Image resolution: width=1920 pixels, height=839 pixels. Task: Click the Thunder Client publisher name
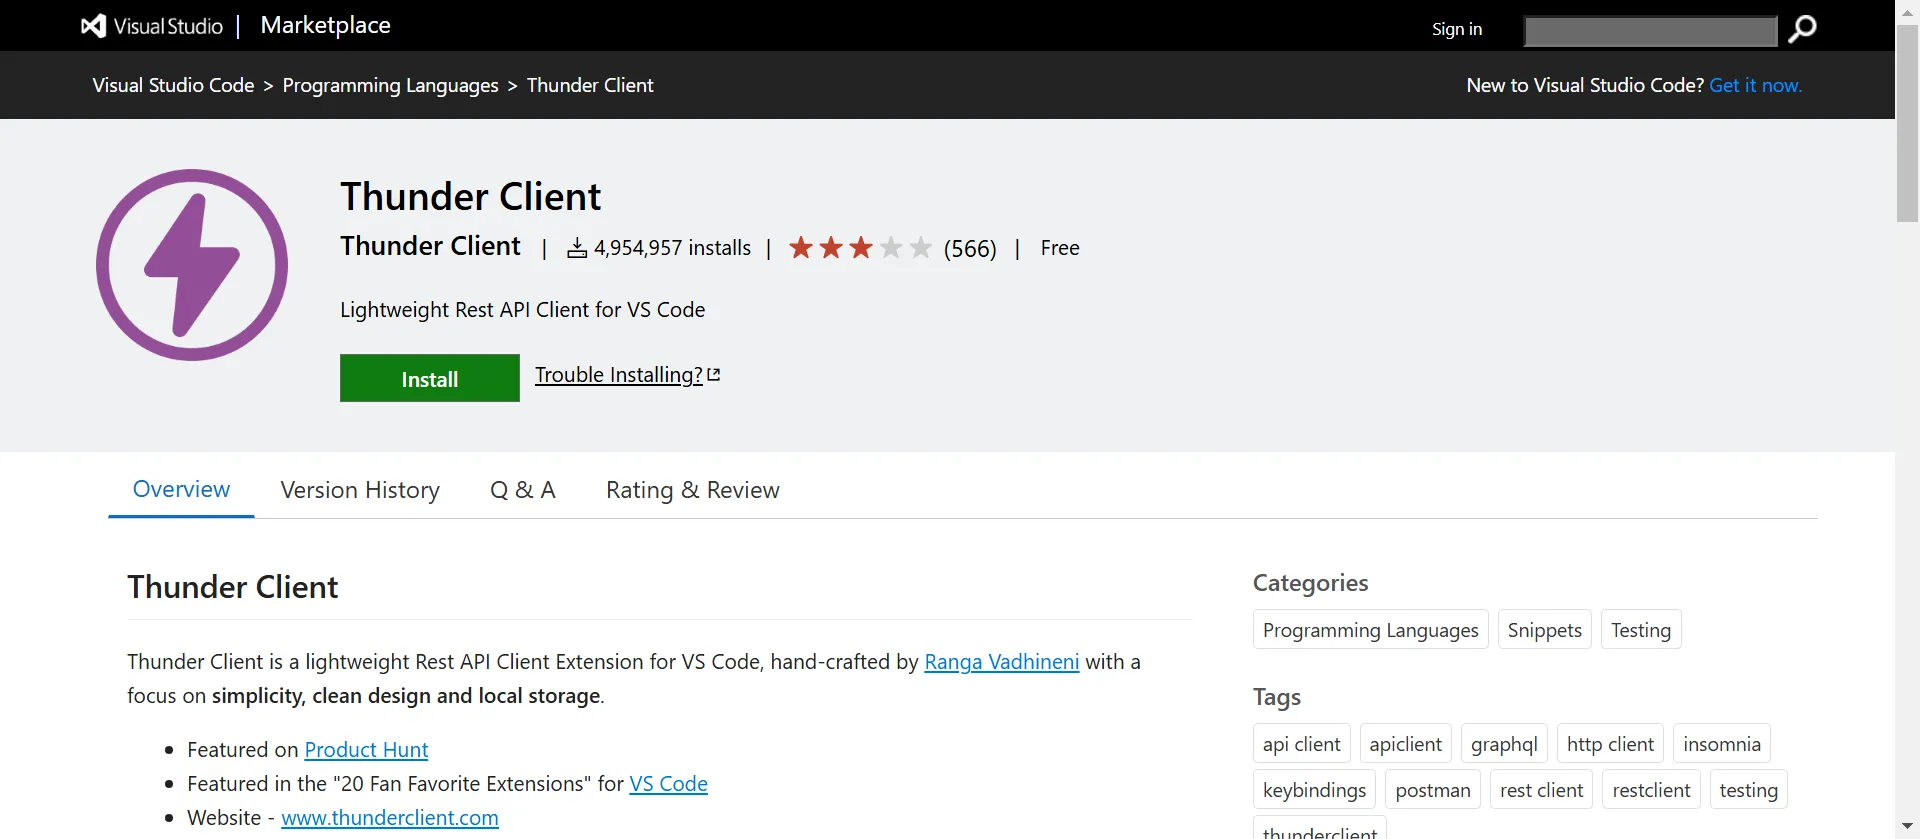tap(430, 246)
